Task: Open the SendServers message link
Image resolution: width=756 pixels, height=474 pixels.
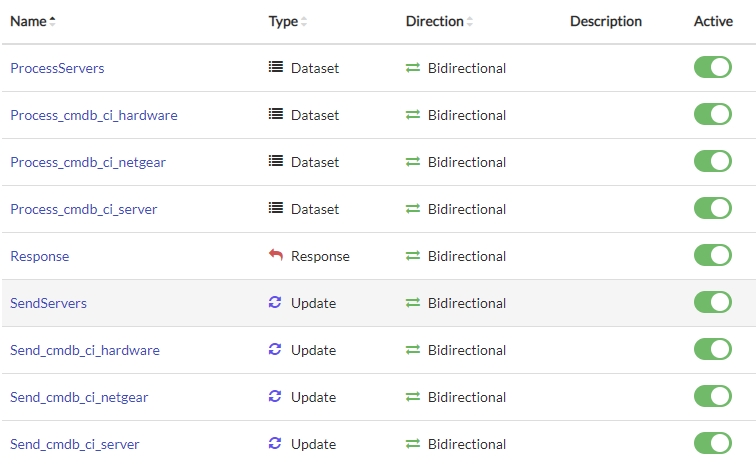Action: click(48, 303)
